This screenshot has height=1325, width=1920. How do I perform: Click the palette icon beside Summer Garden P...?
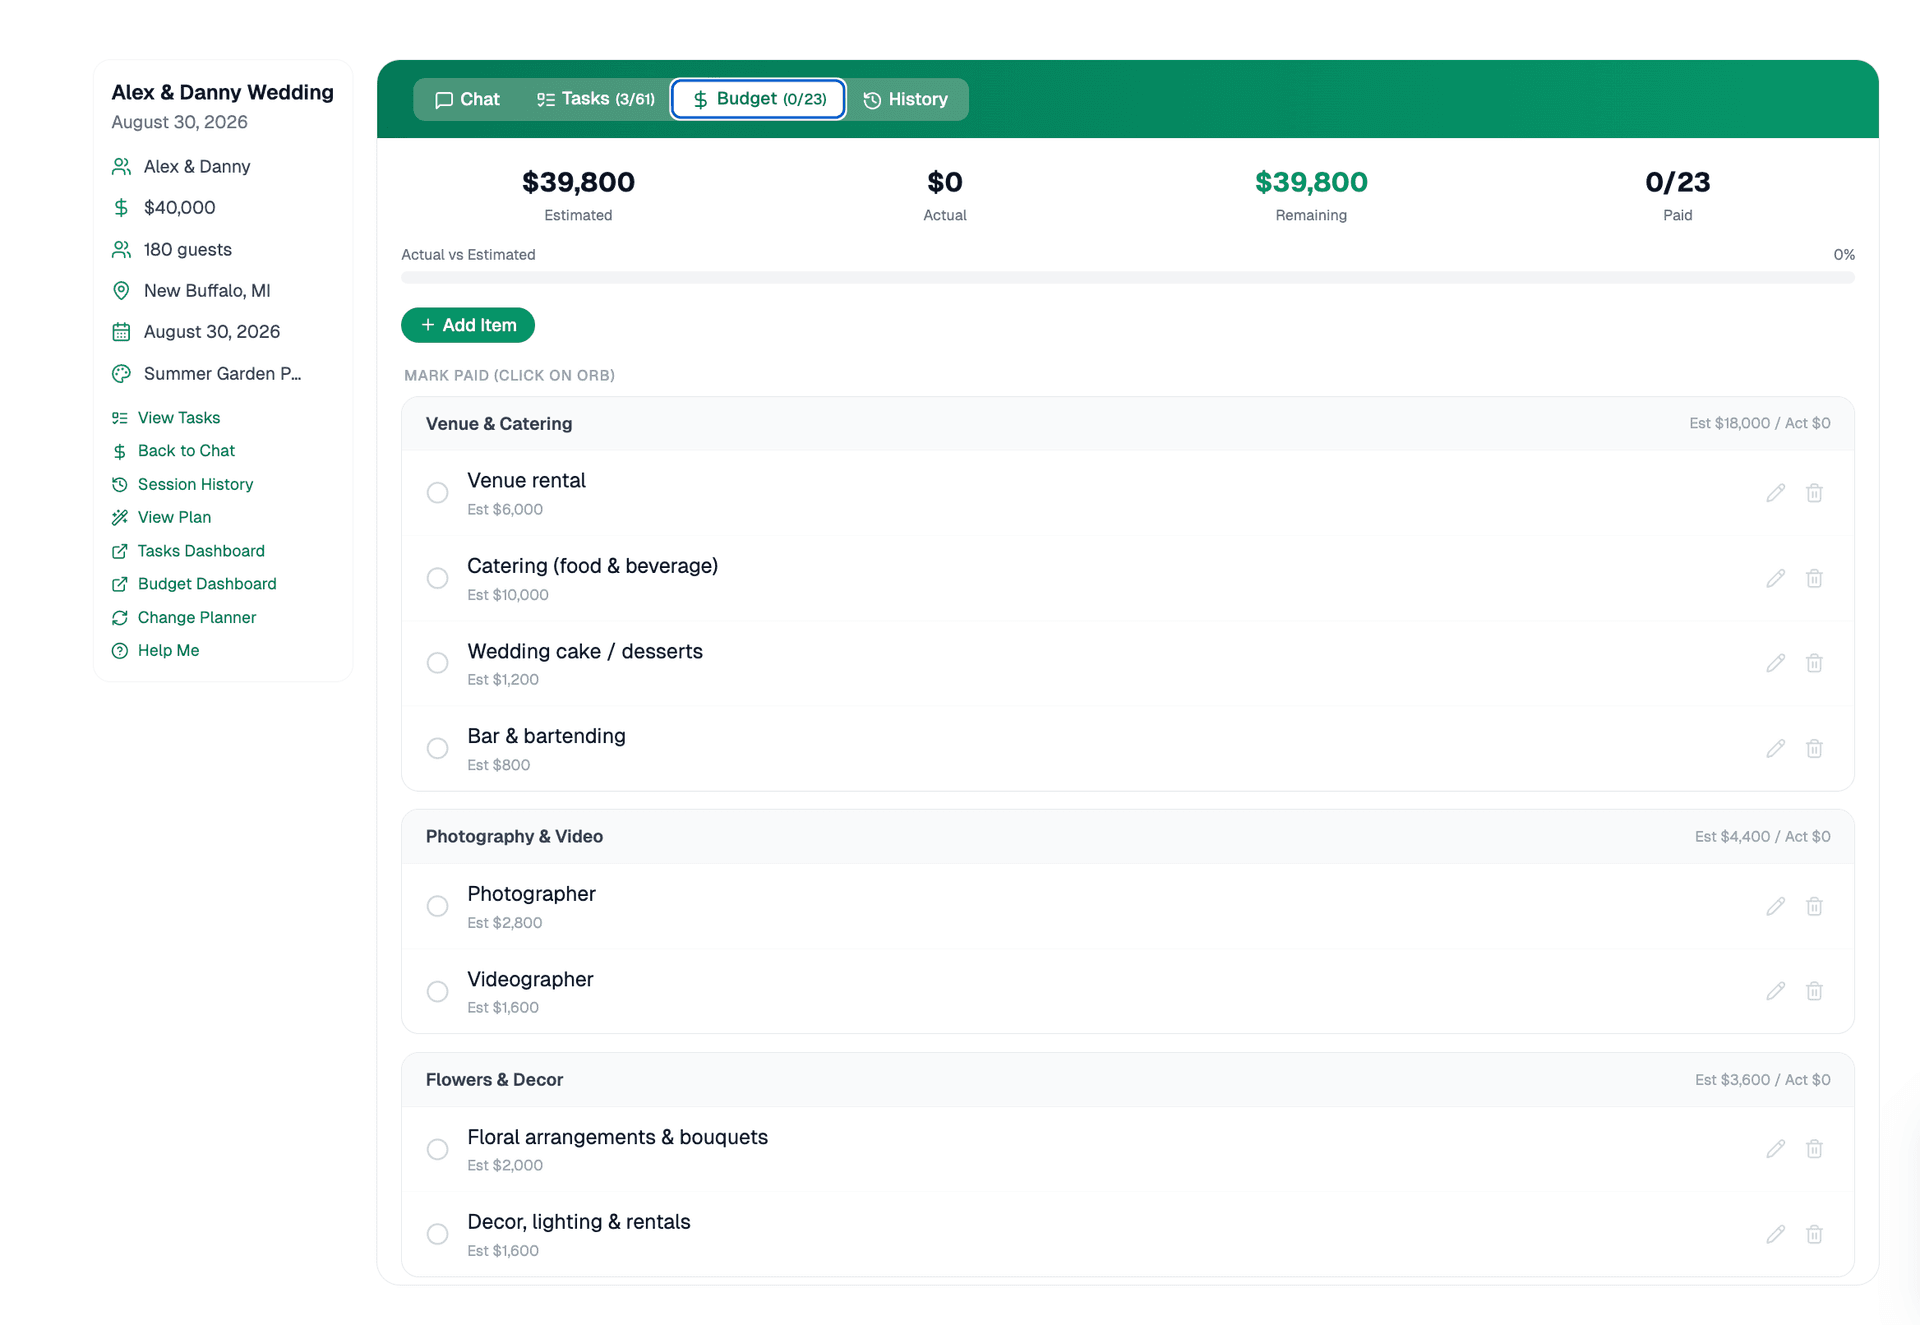click(x=121, y=373)
